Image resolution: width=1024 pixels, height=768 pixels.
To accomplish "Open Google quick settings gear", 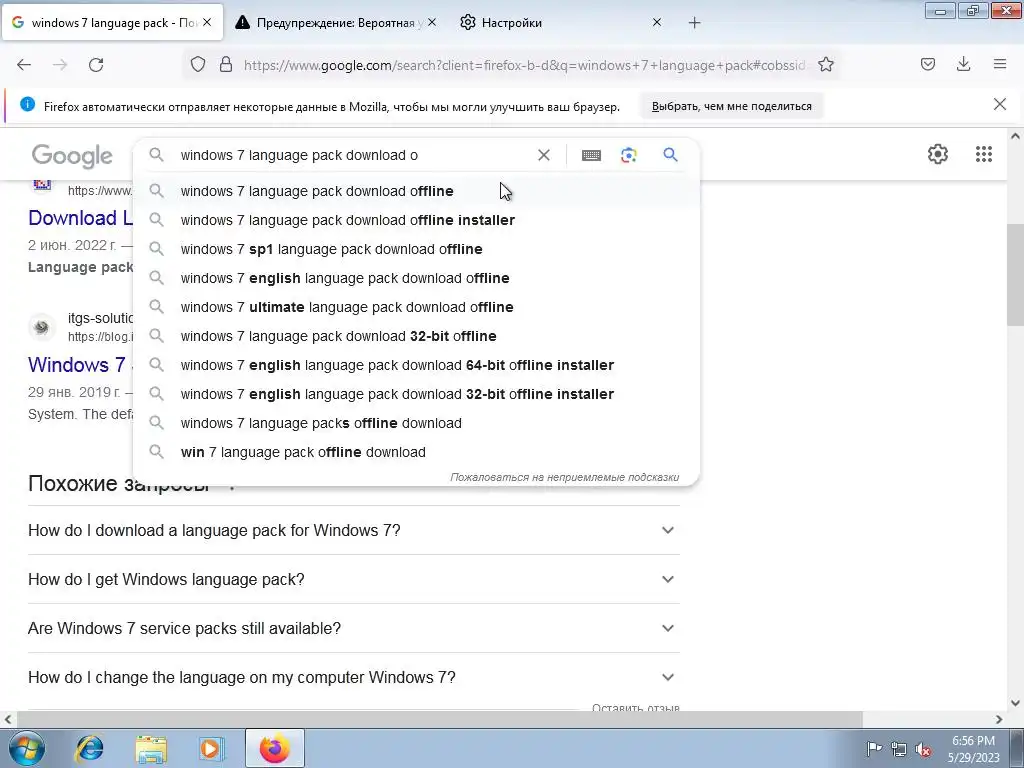I will (937, 154).
